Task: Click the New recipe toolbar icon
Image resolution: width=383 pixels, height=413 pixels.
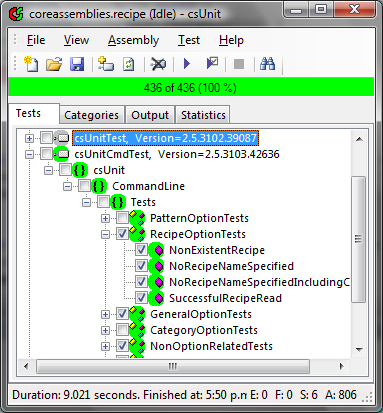Action: (x=31, y=64)
